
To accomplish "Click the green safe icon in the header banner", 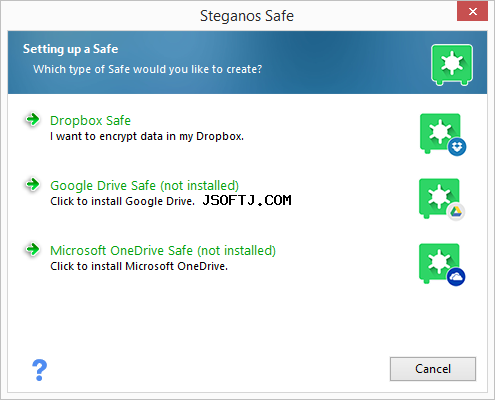I will pyautogui.click(x=452, y=65).
